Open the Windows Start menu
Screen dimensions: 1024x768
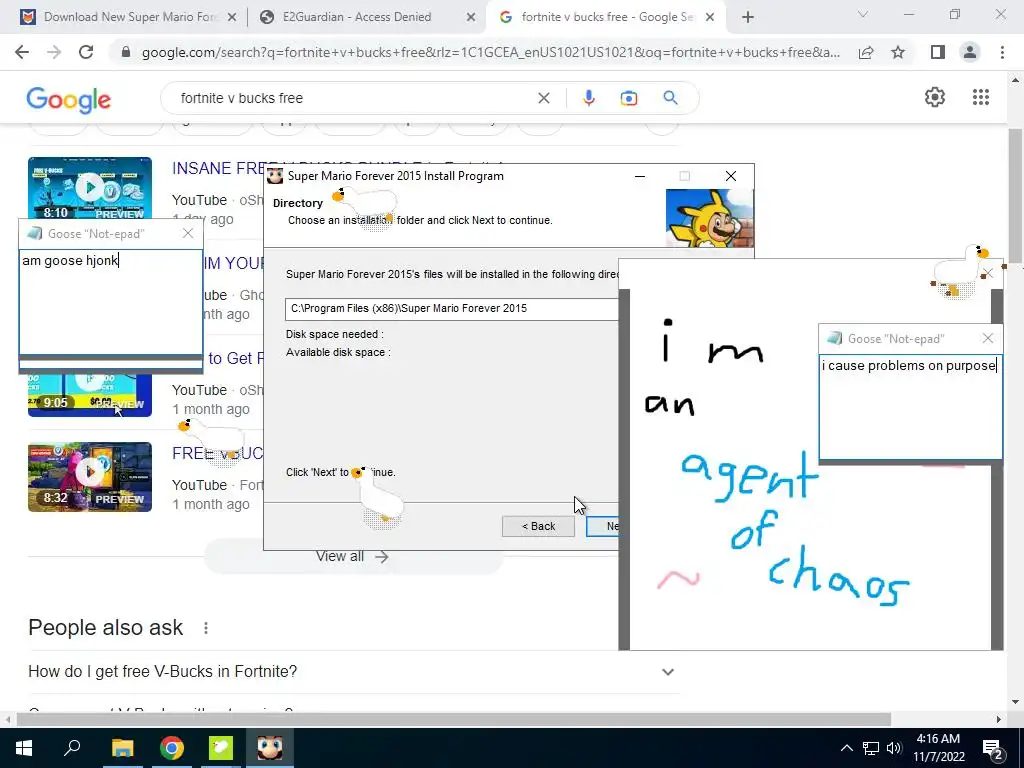tap(24, 748)
